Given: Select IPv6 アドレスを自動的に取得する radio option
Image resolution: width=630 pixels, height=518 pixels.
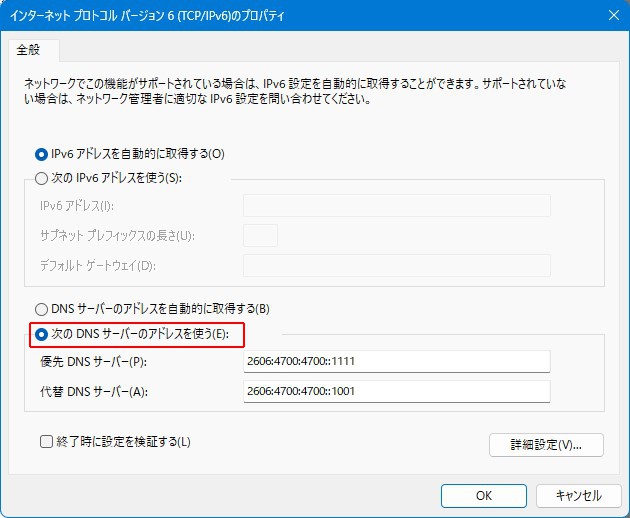Looking at the screenshot, I should click(x=42, y=154).
